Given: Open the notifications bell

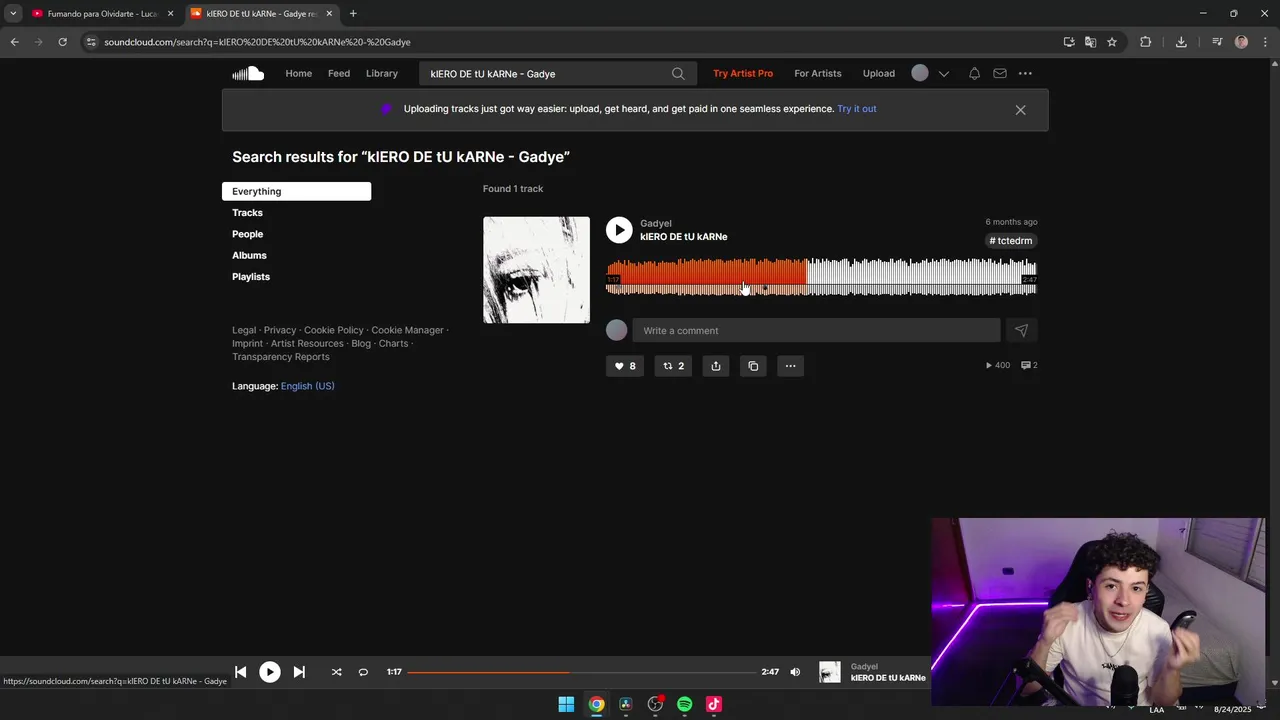Looking at the screenshot, I should (x=974, y=73).
